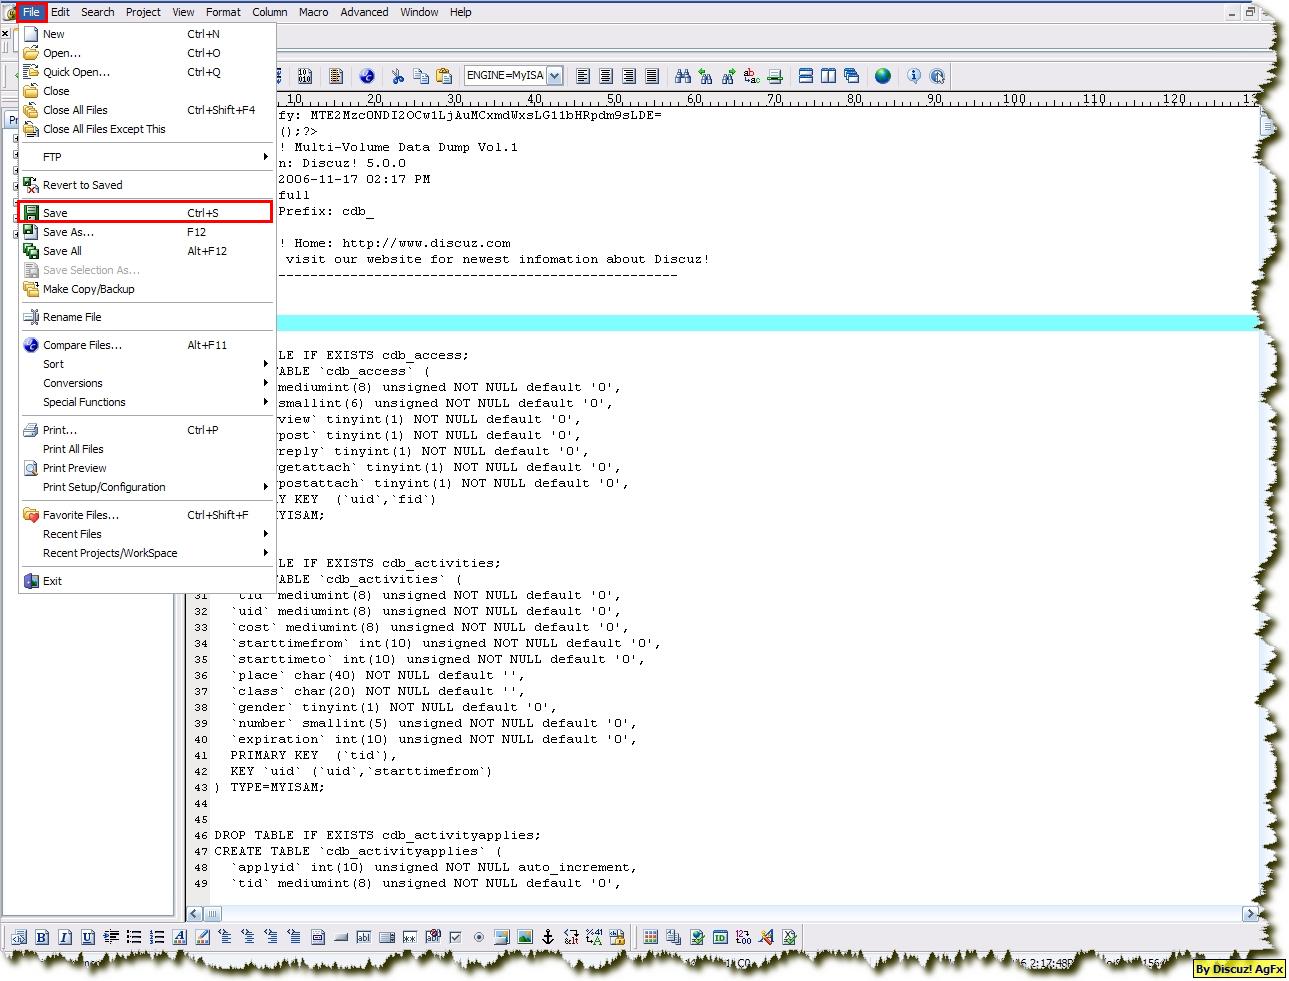This screenshot has width=1289, height=981.
Task: Click the split window vertically icon
Action: point(828,76)
